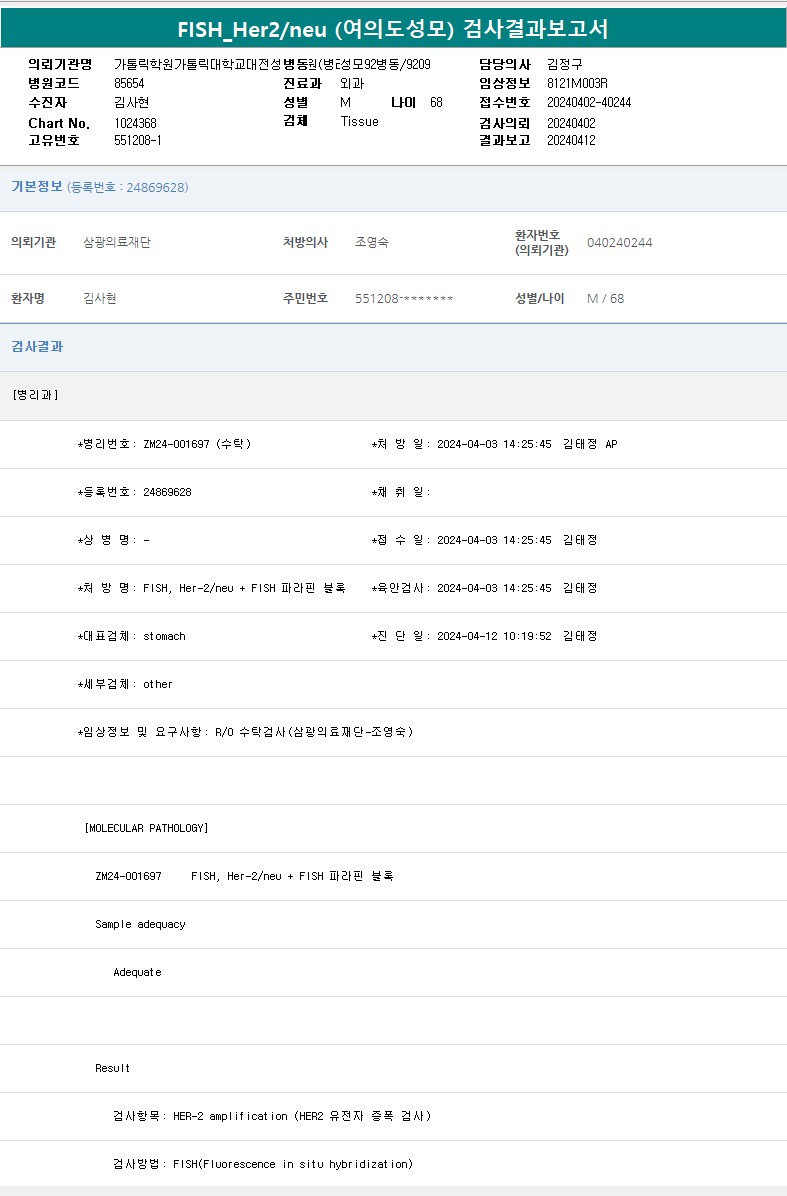Click the 진단일 timestamp 2024-04-12 10:19:52
Screen dimensions: 787x1196
pos(494,636)
